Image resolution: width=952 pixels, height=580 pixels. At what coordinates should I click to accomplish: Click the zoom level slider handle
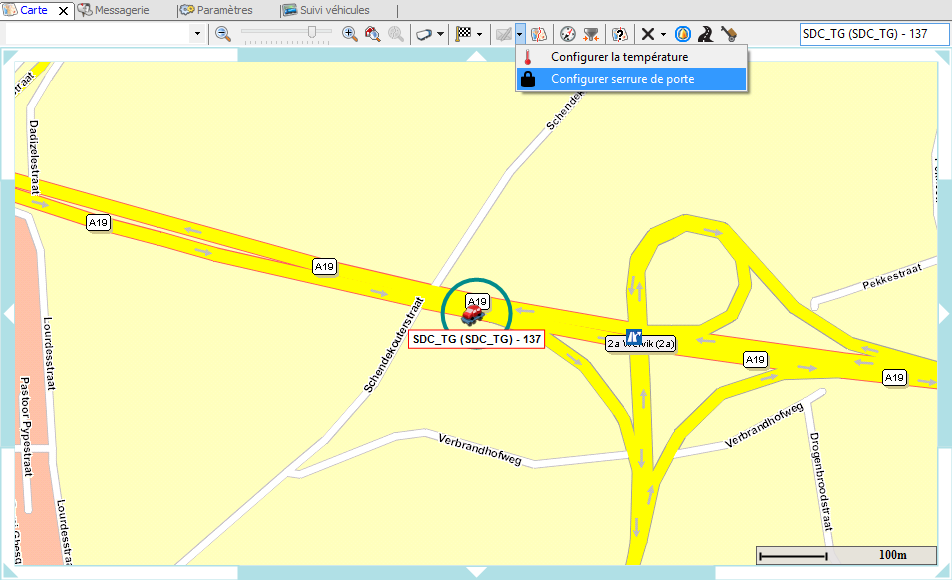click(x=313, y=33)
